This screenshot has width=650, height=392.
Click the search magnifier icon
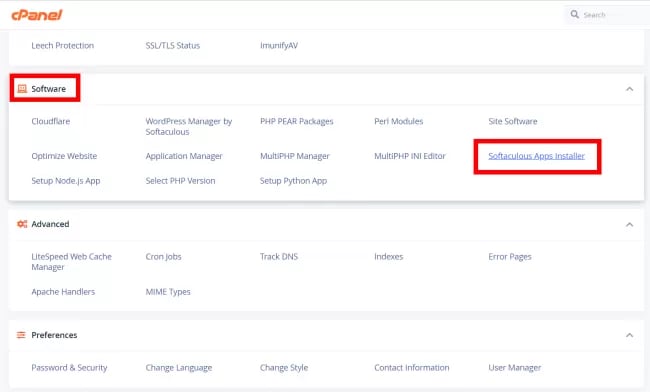575,15
